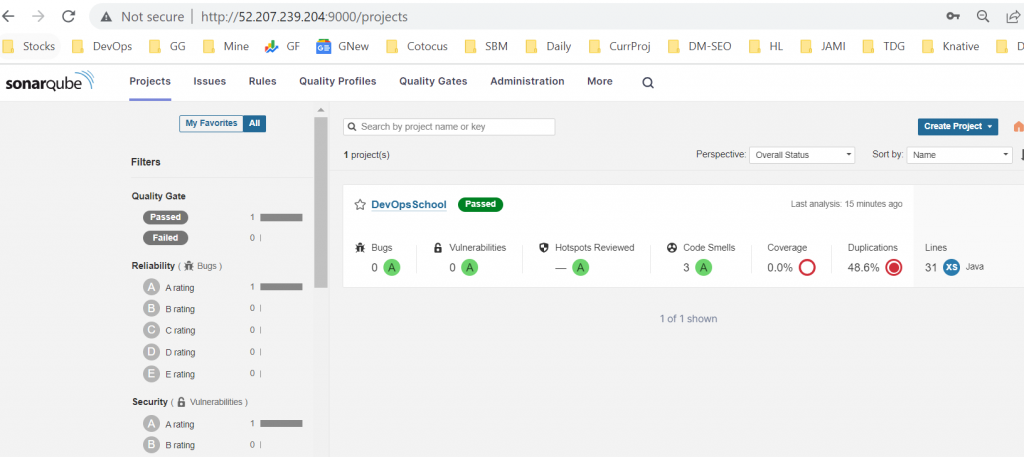Open the Quality Profiles tab
The height and width of the screenshot is (457, 1024).
(x=337, y=82)
